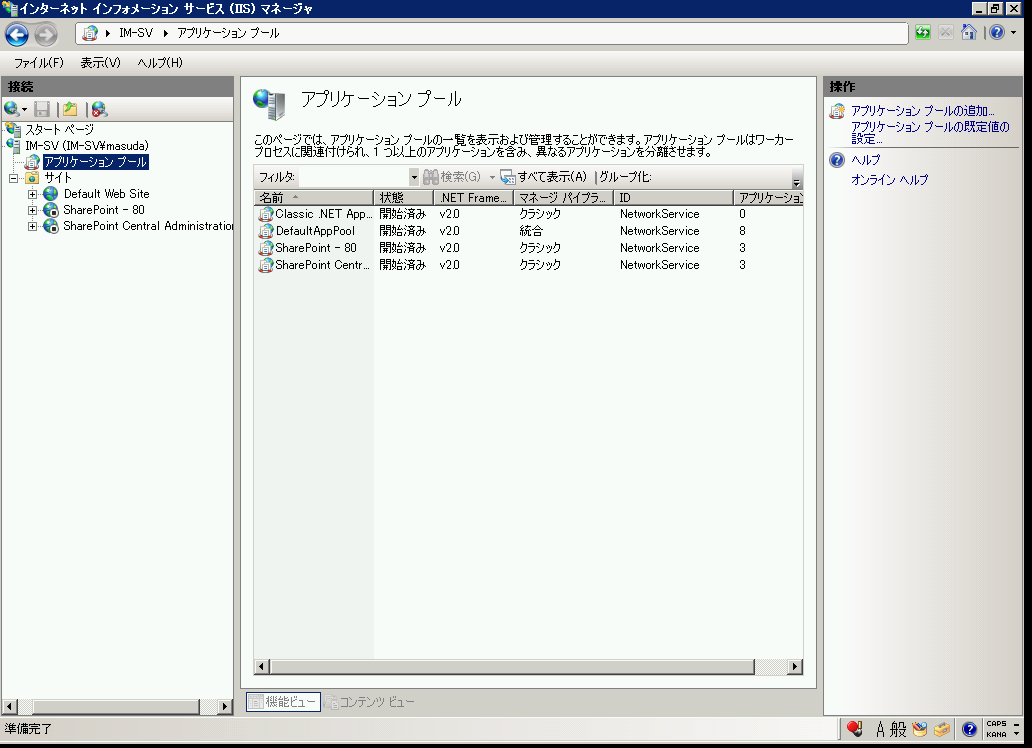Expand the Default Web Site node
1032x748 pixels.
tap(33, 194)
